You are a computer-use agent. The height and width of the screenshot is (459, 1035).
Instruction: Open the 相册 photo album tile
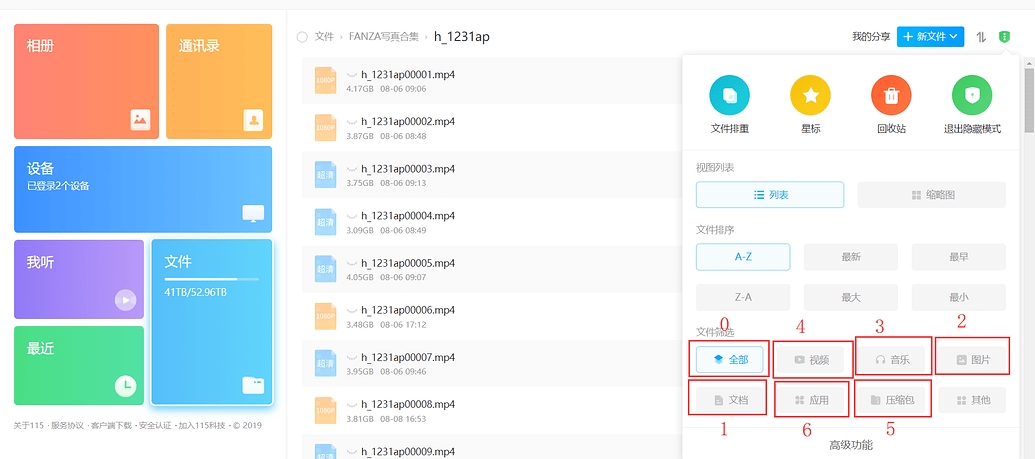tap(86, 81)
